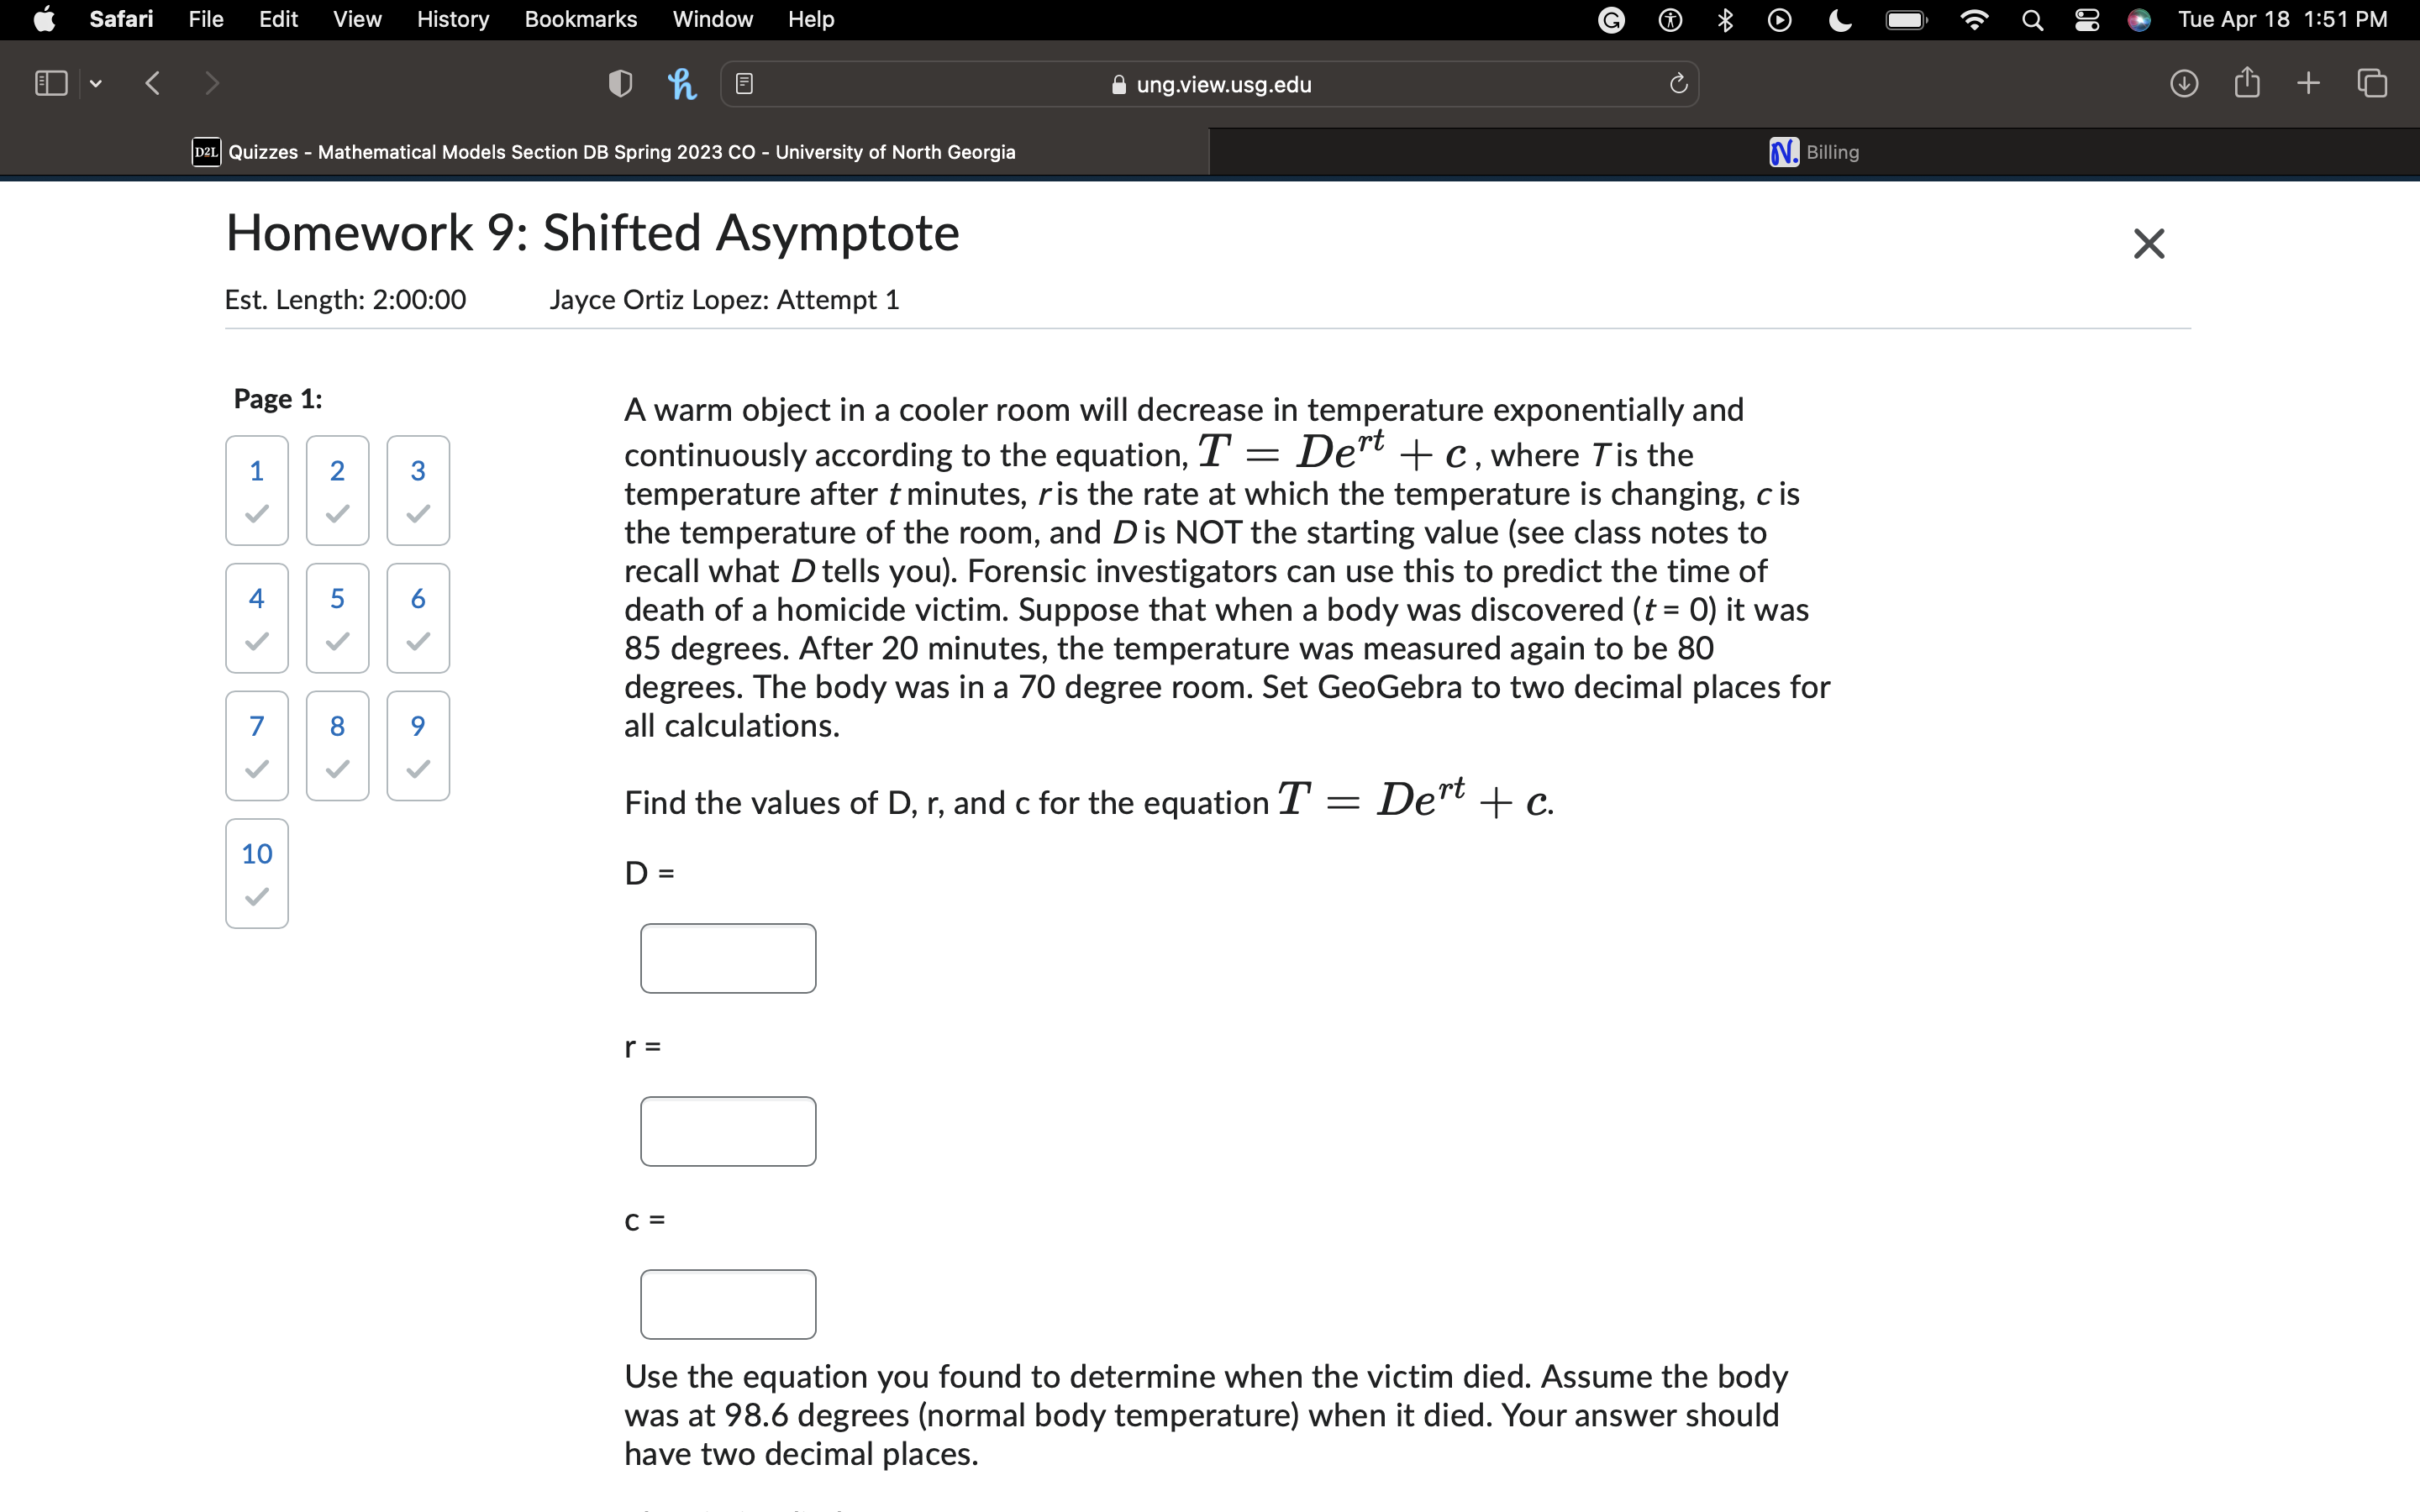Open Spotlight search from the menu bar

(2032, 20)
